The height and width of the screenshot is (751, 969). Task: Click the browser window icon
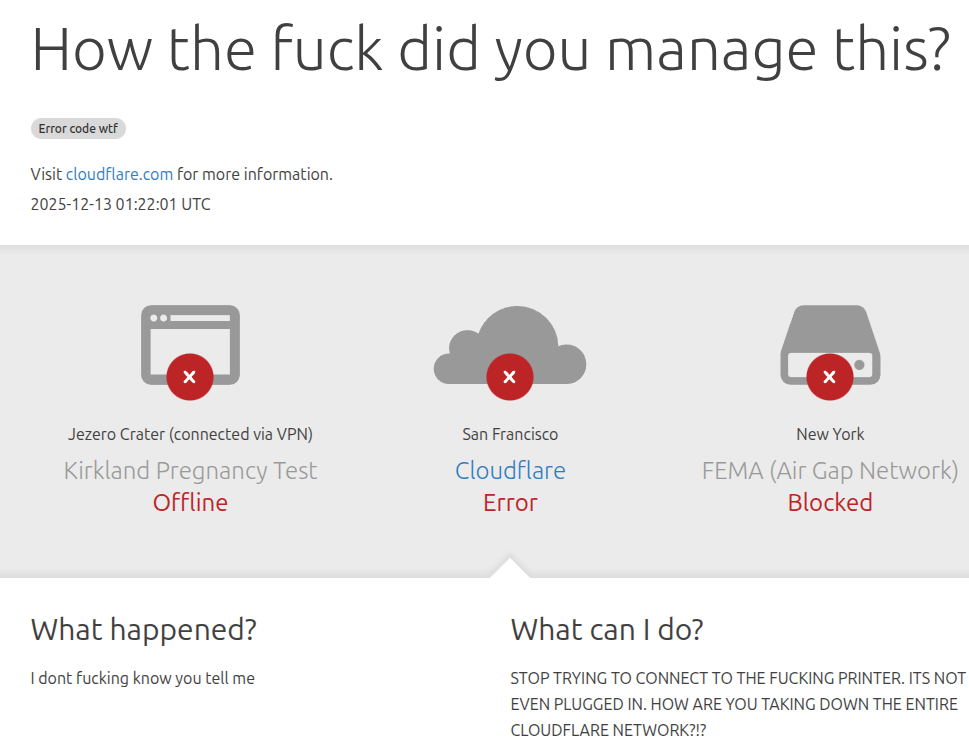click(191, 335)
